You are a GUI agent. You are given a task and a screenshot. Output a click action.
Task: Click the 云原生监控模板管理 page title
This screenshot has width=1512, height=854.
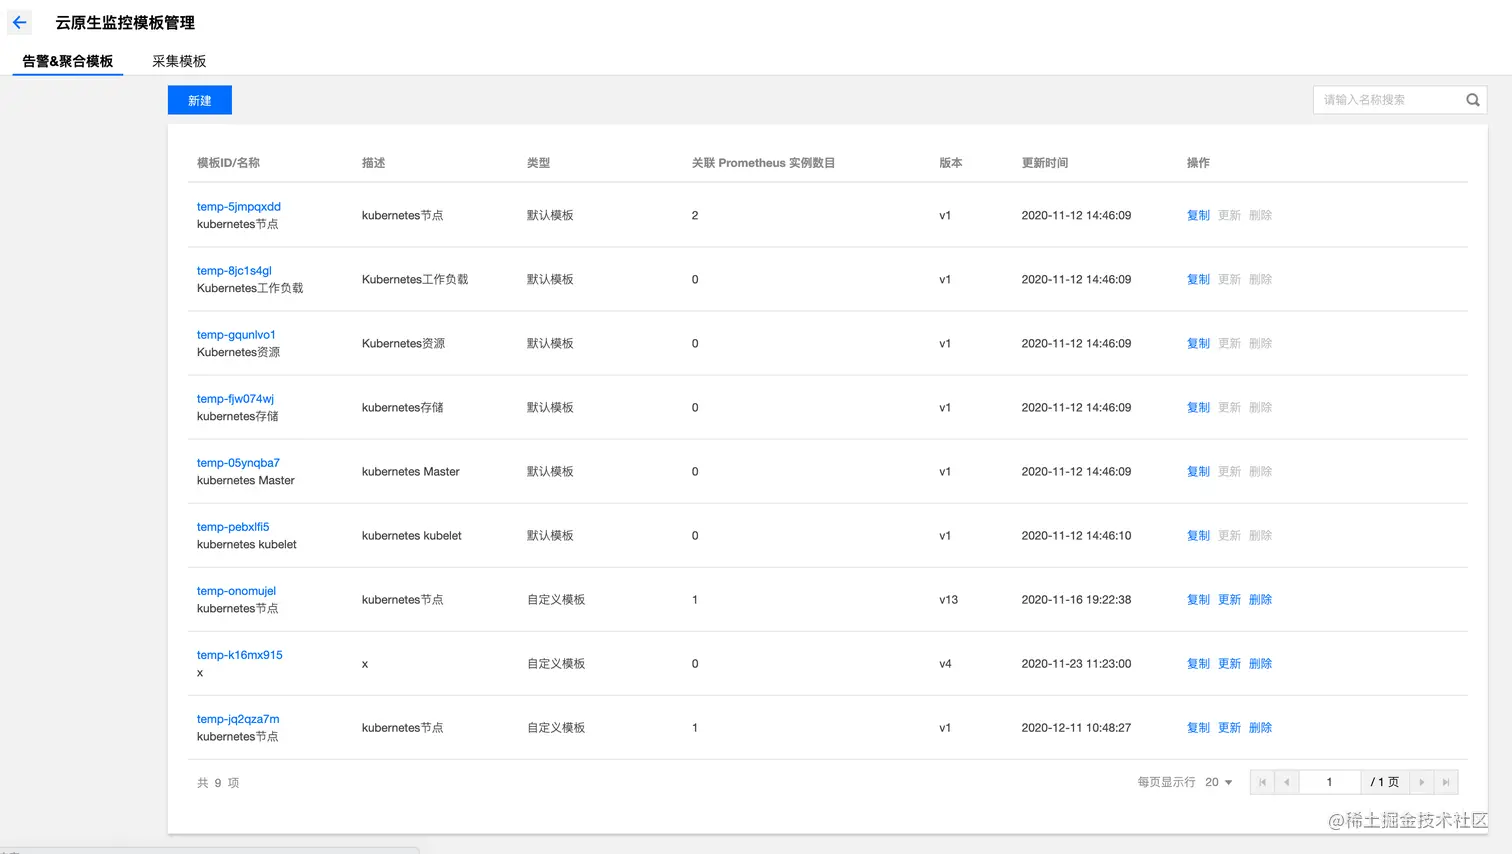pos(125,22)
